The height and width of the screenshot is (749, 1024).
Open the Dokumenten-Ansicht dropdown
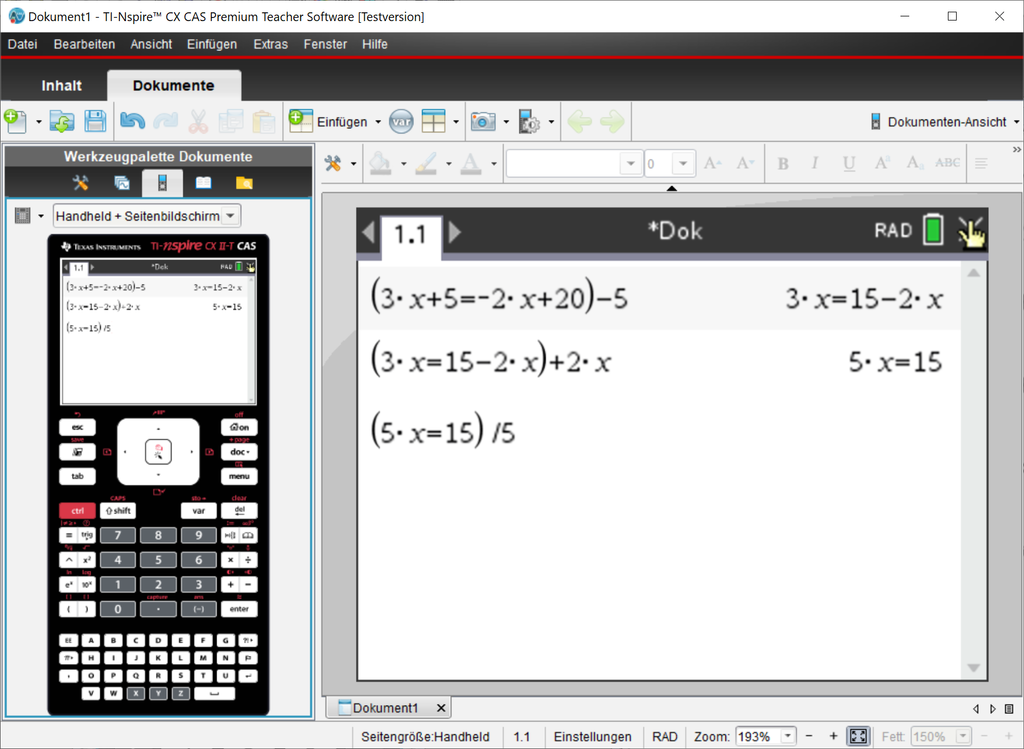pos(944,122)
